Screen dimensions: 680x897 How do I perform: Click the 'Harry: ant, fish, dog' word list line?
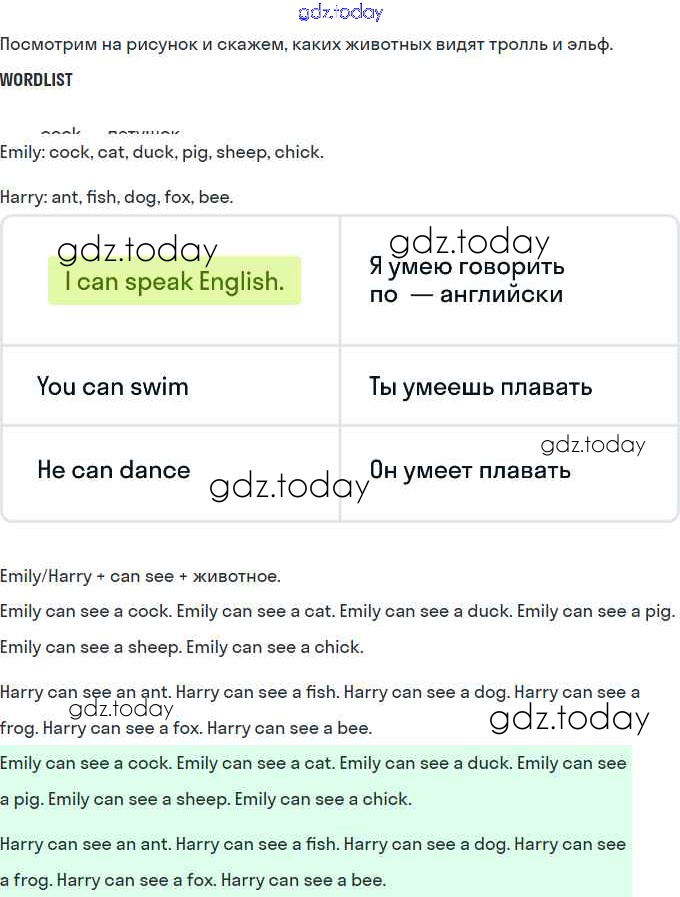pos(117,197)
